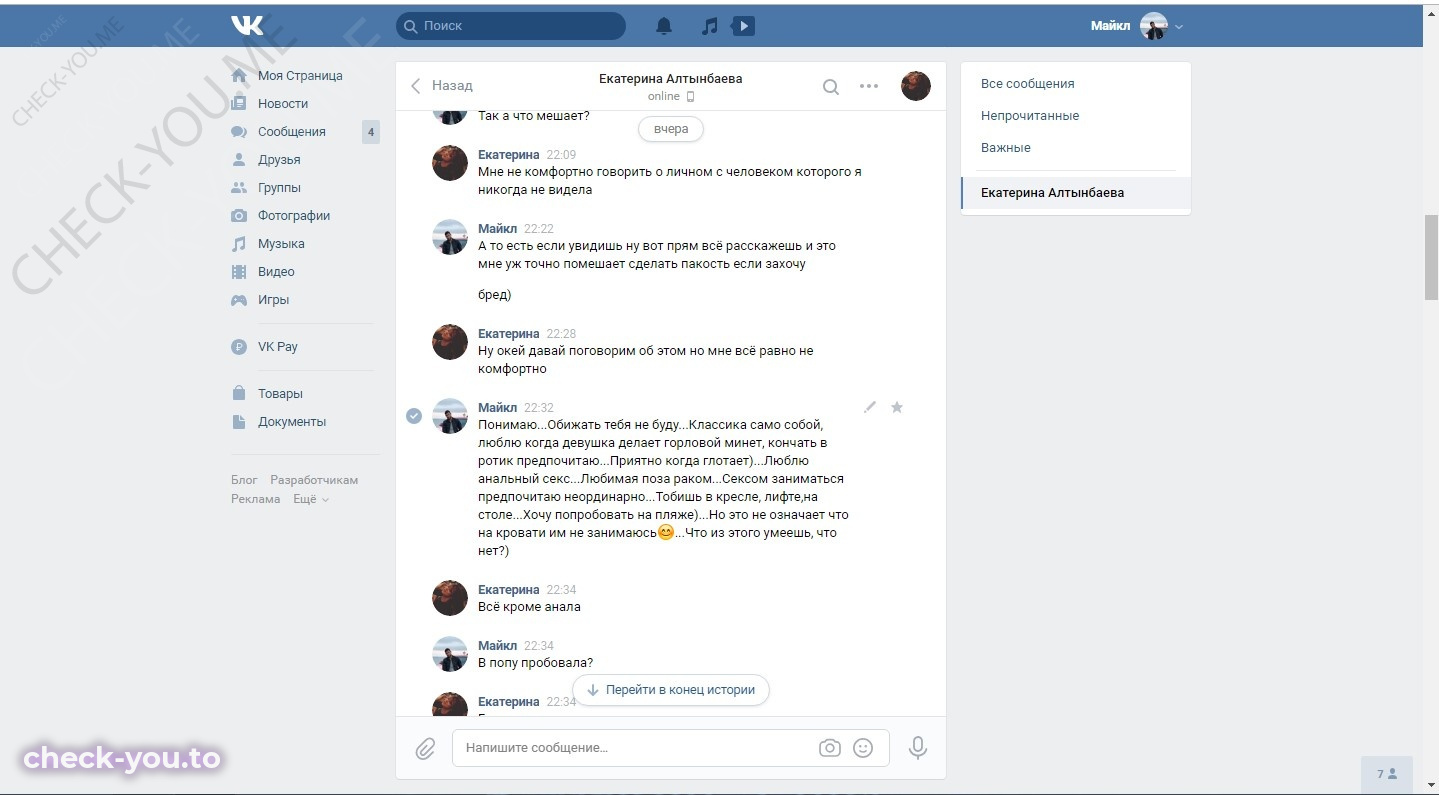Click the page vertical scrollbar thumb
Image resolution: width=1439 pixels, height=795 pixels.
pyautogui.click(x=1431, y=256)
